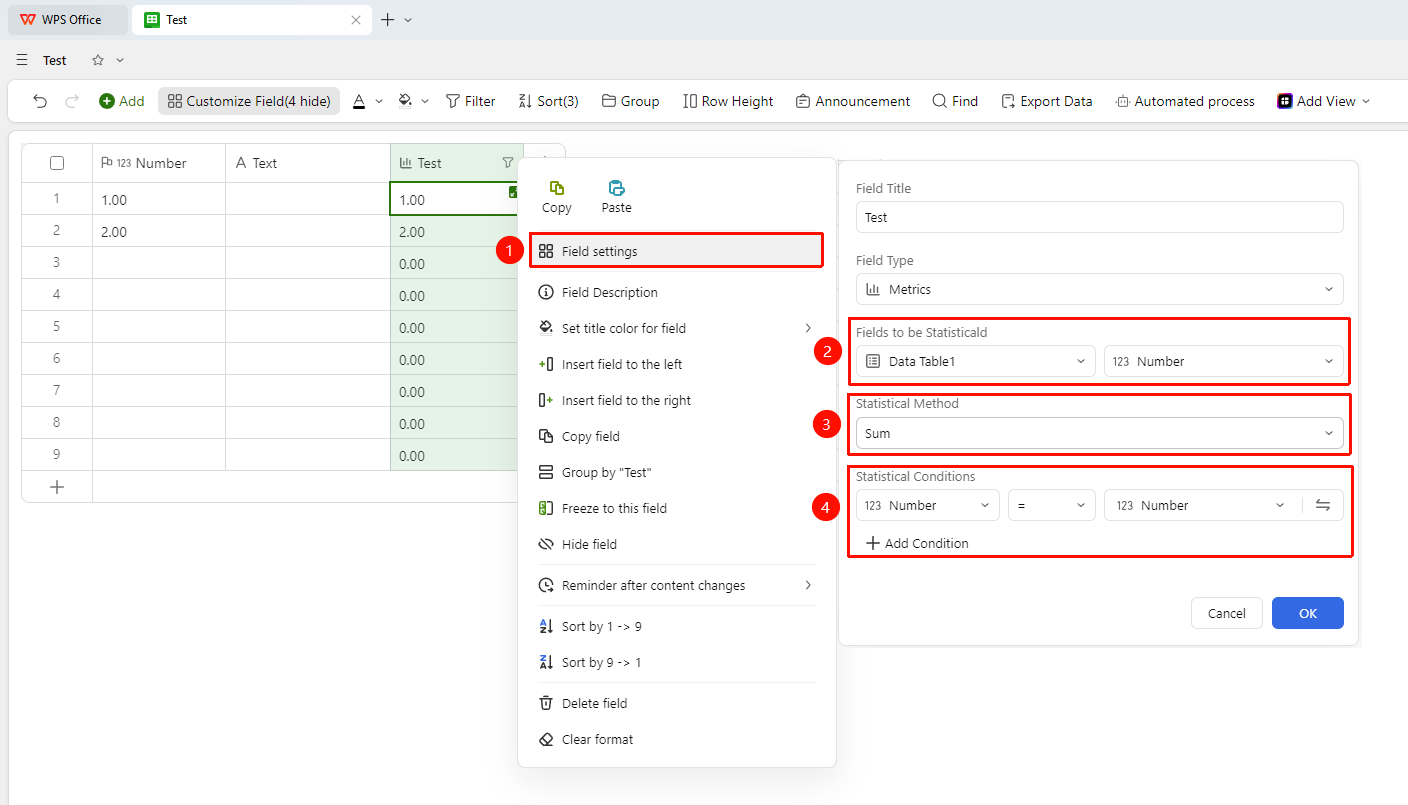Image resolution: width=1408 pixels, height=805 pixels.
Task: Click Sort by 9 -> 1
Action: [676, 662]
